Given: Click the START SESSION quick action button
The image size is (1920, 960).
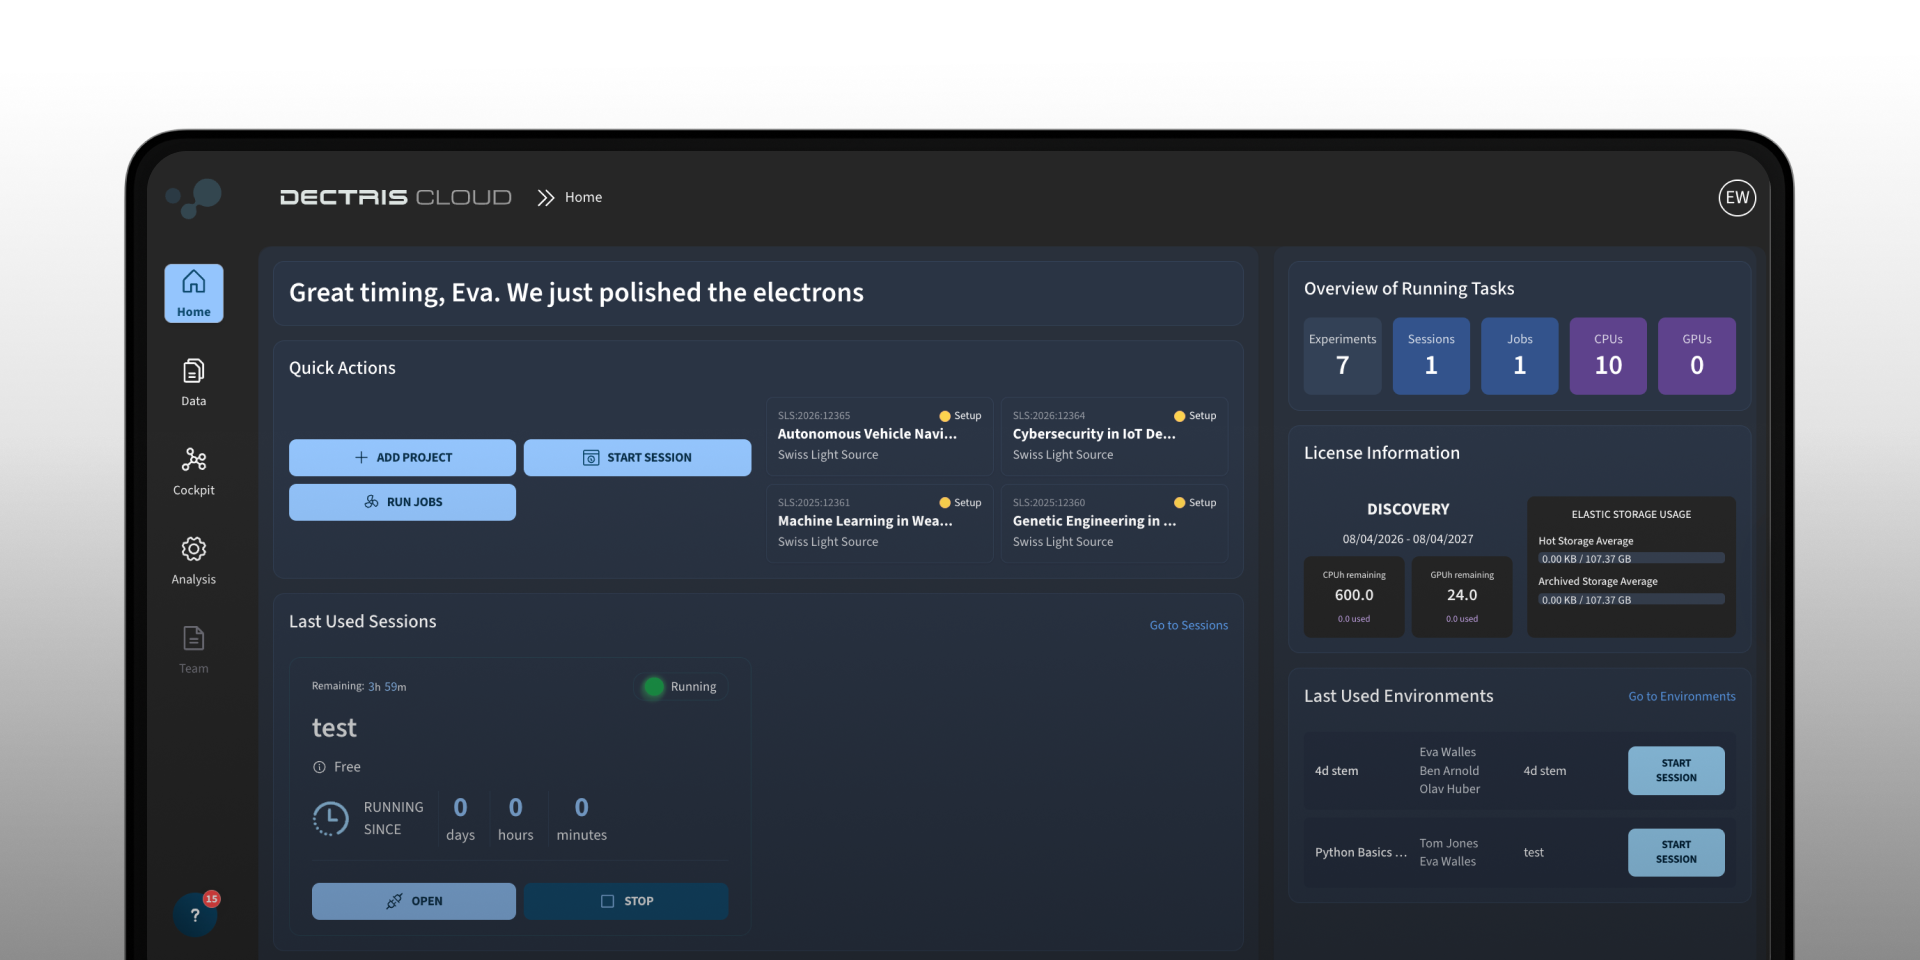Looking at the screenshot, I should click(x=637, y=458).
